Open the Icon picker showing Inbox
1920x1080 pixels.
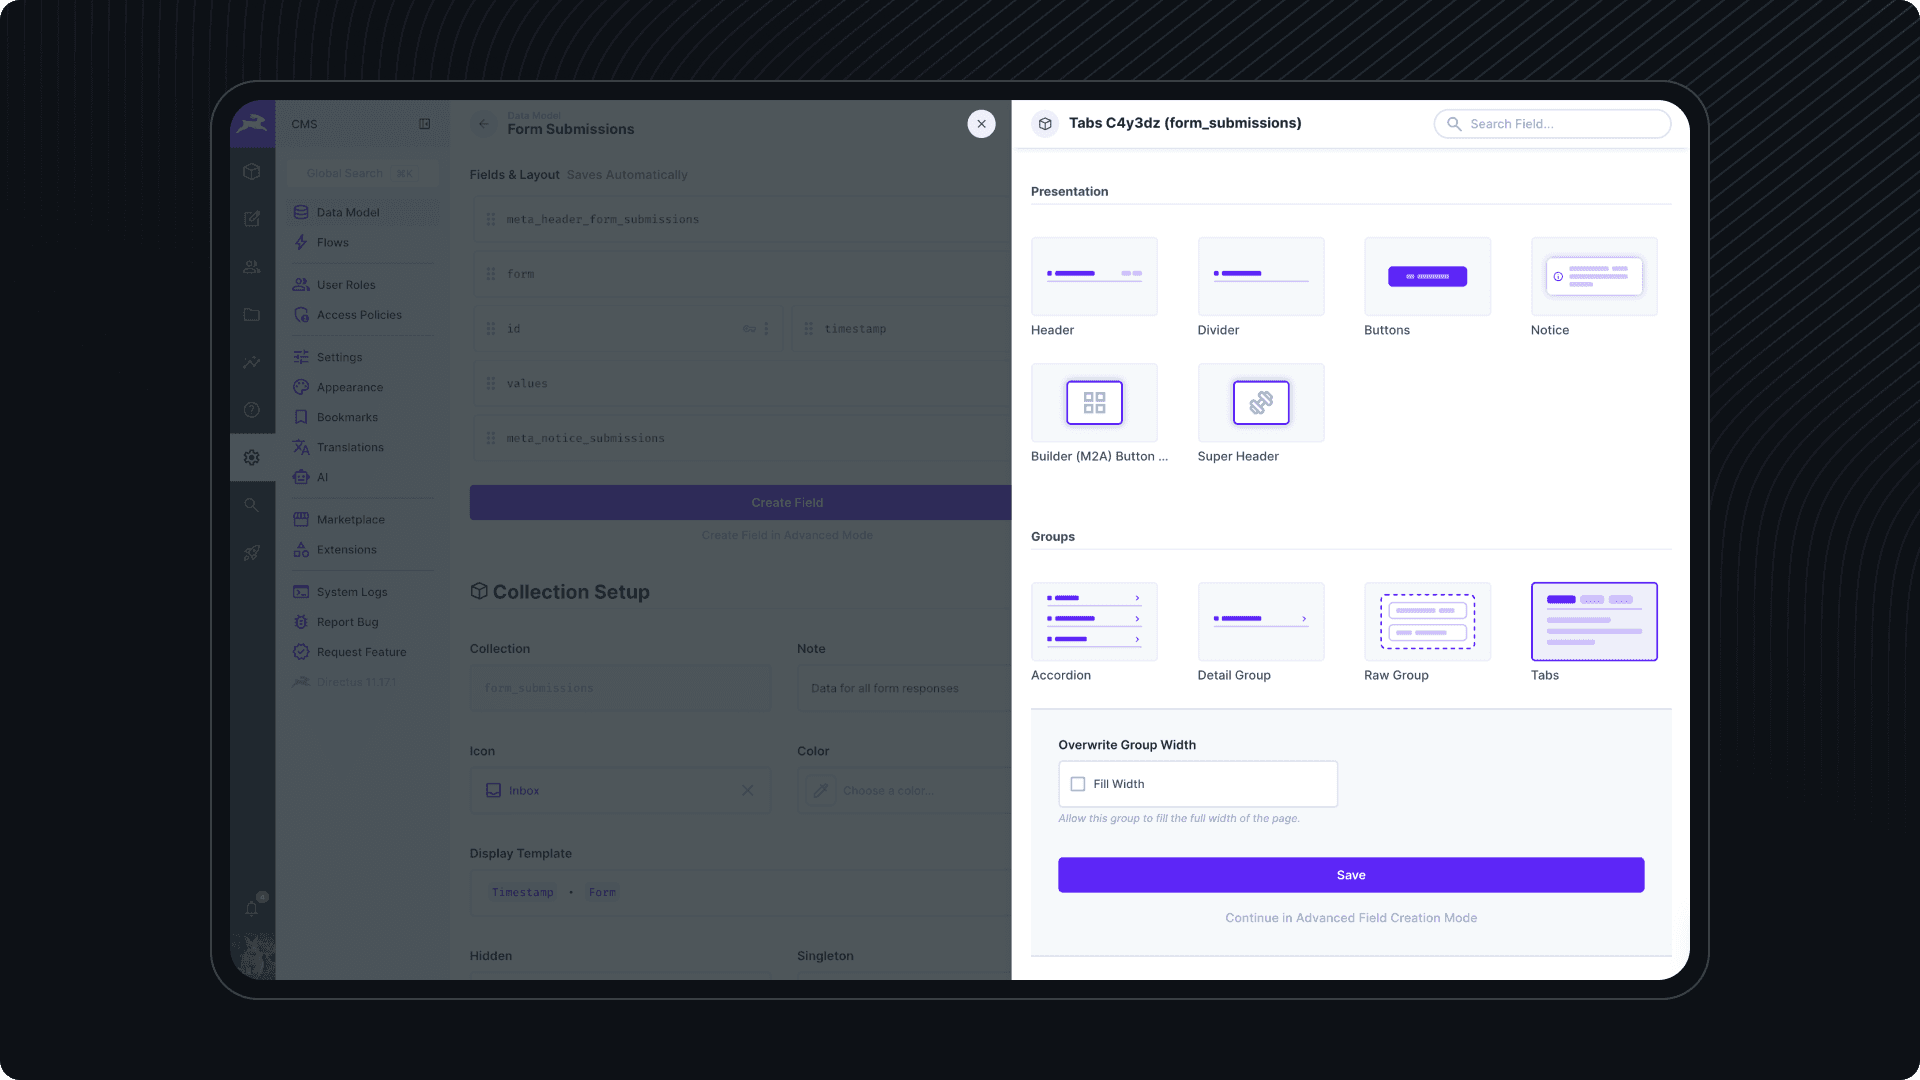[620, 790]
